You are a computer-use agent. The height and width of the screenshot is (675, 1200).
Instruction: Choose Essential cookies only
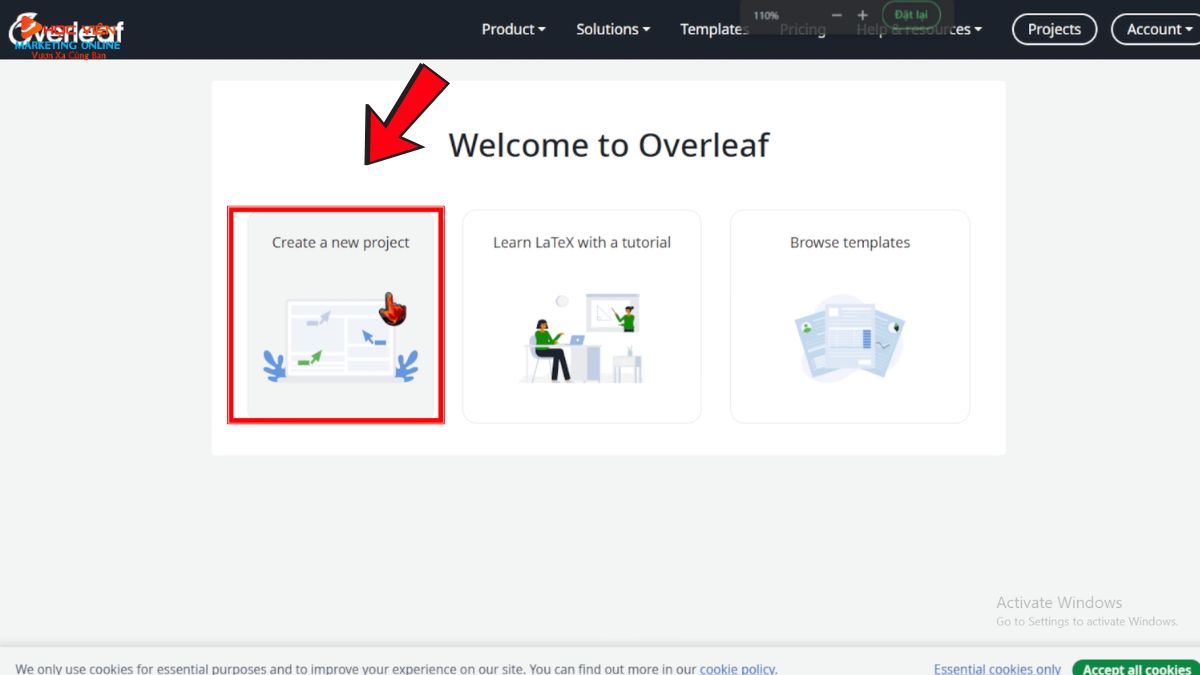pos(997,668)
